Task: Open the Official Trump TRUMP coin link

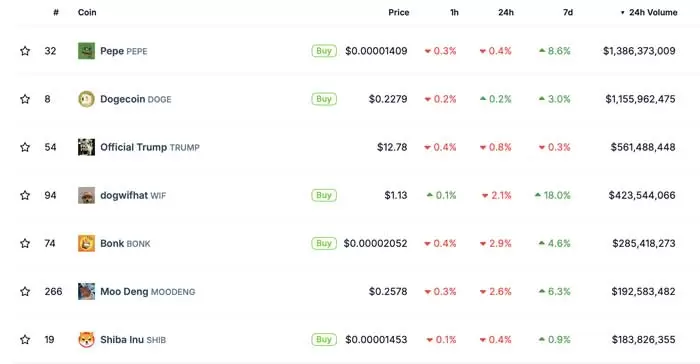Action: pyautogui.click(x=150, y=147)
